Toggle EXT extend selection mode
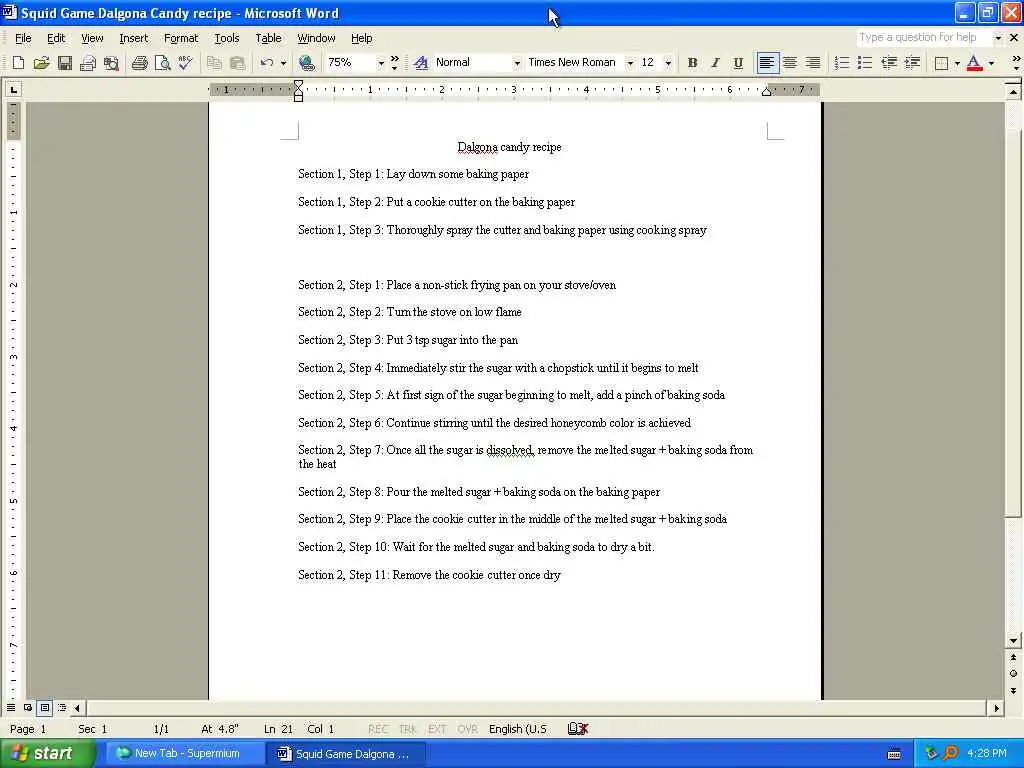The height and width of the screenshot is (768, 1024). point(437,729)
